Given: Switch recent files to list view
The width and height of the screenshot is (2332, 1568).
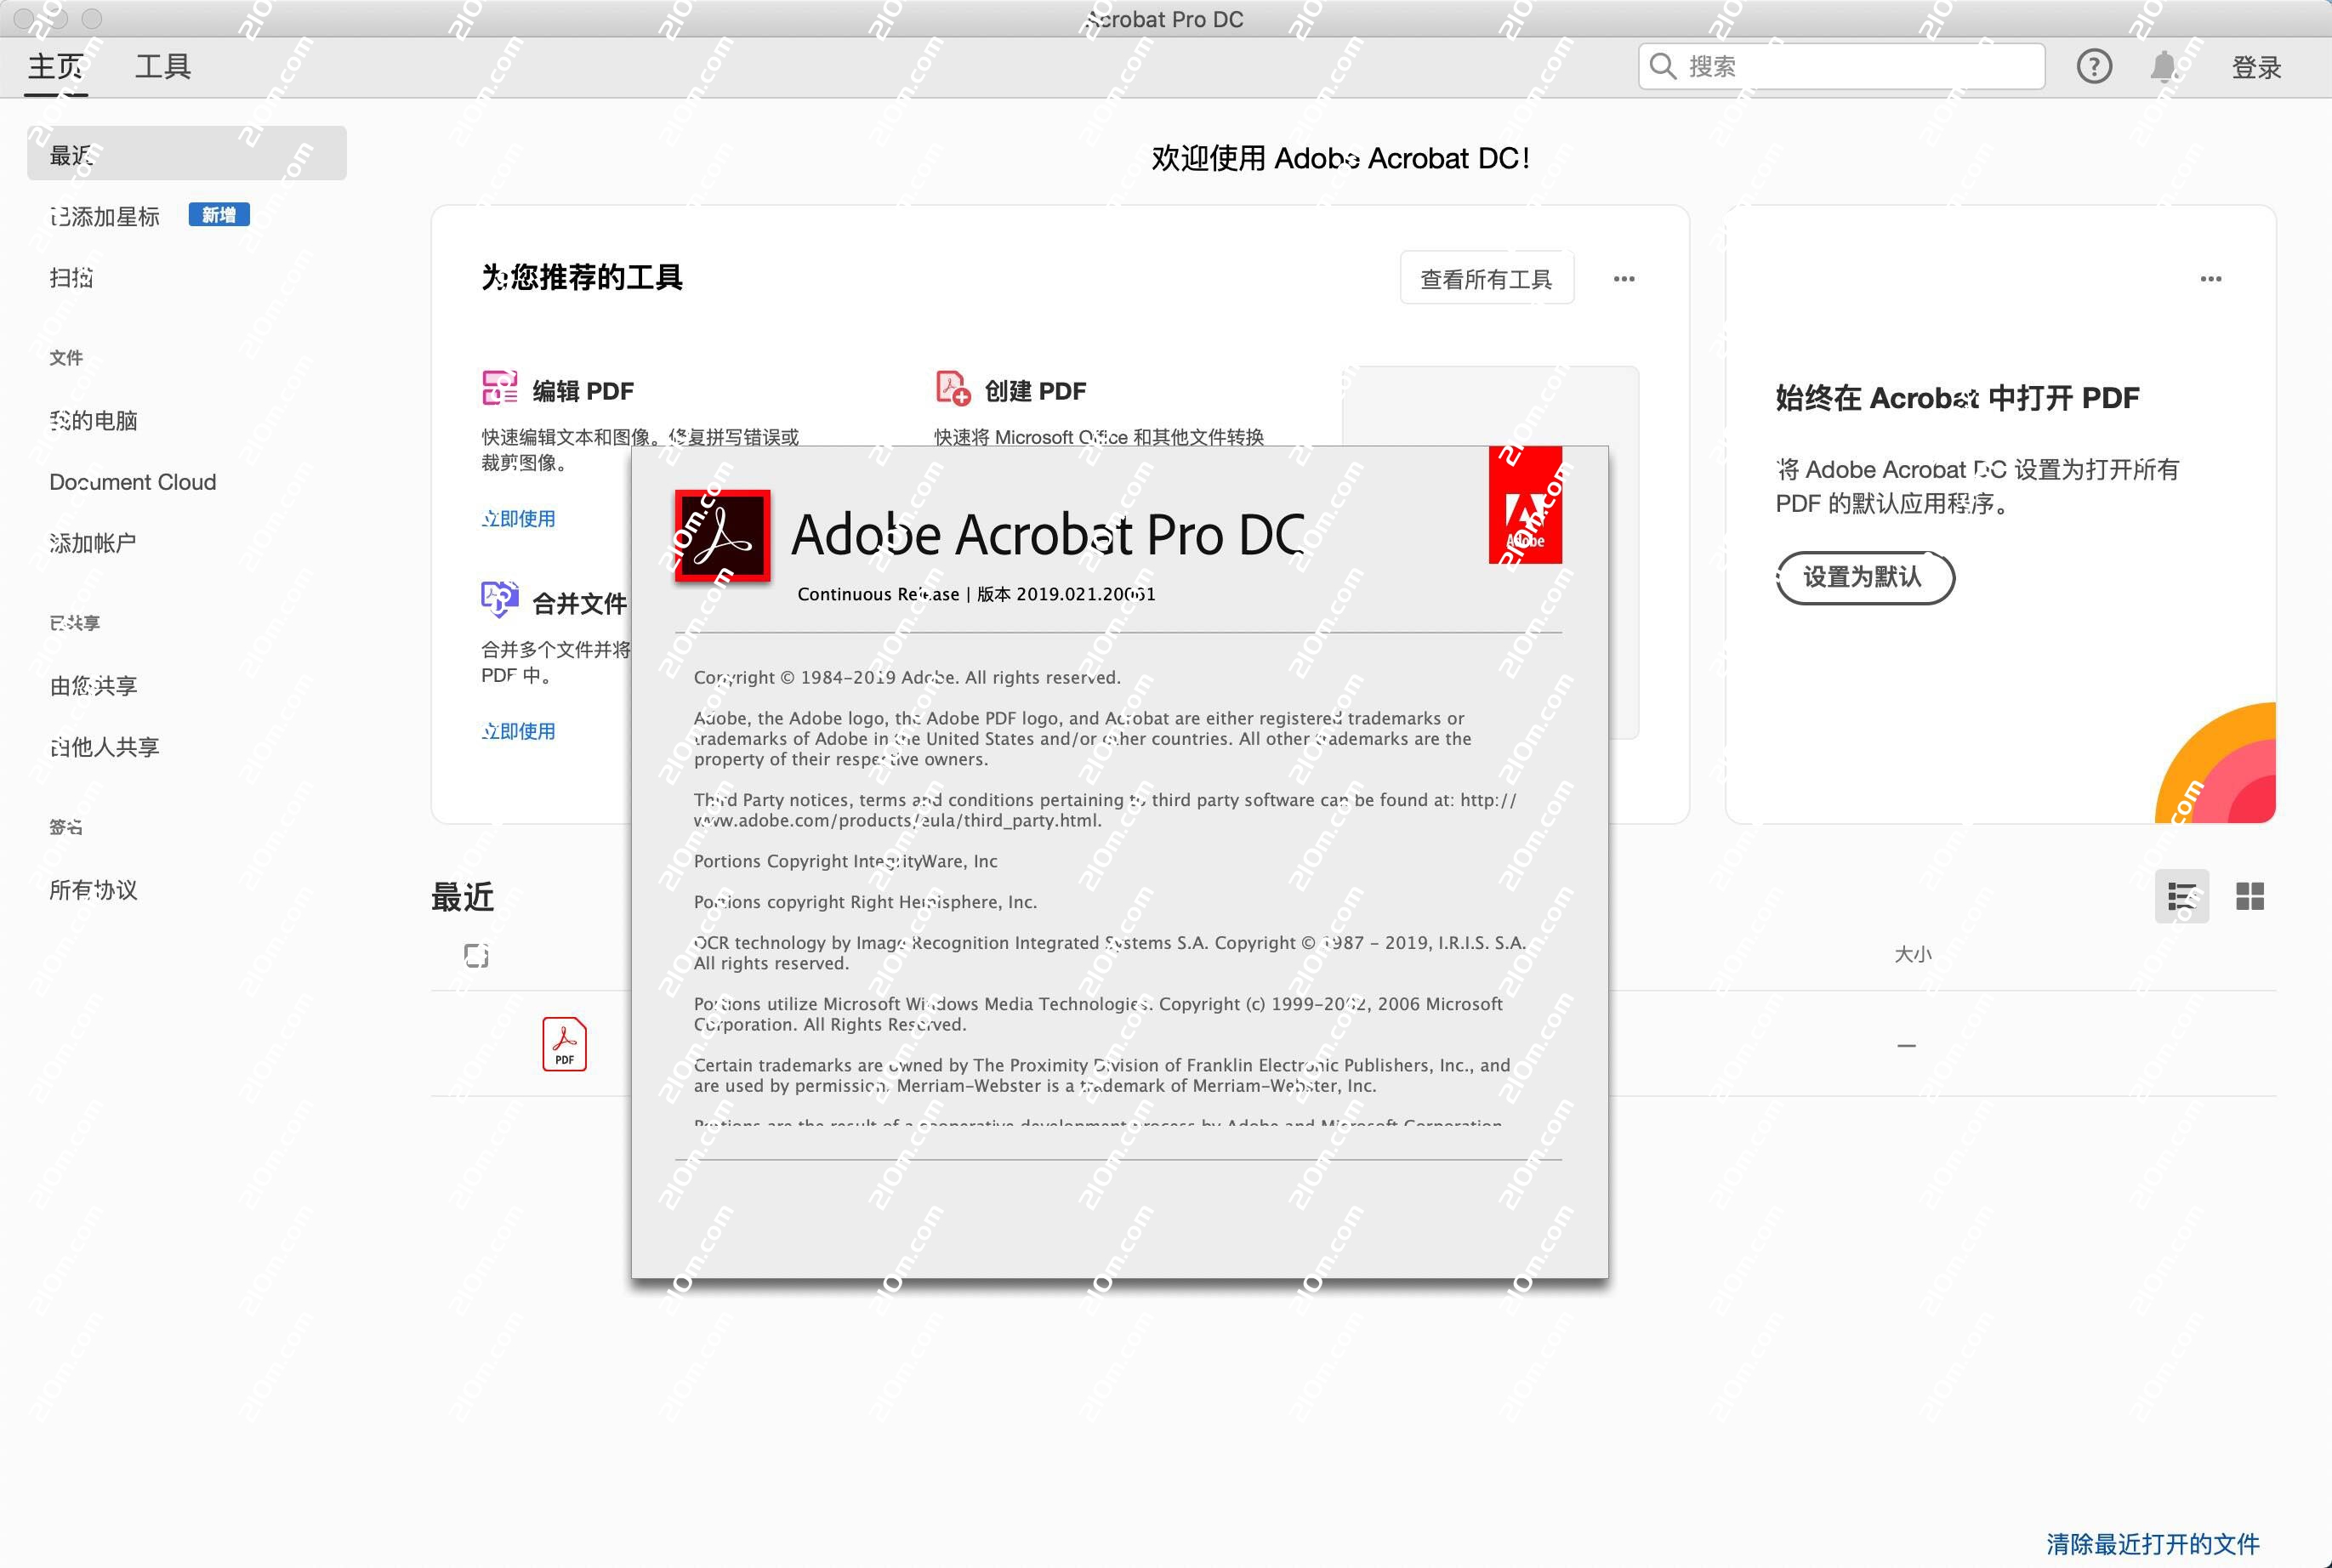Looking at the screenshot, I should pyautogui.click(x=2181, y=896).
